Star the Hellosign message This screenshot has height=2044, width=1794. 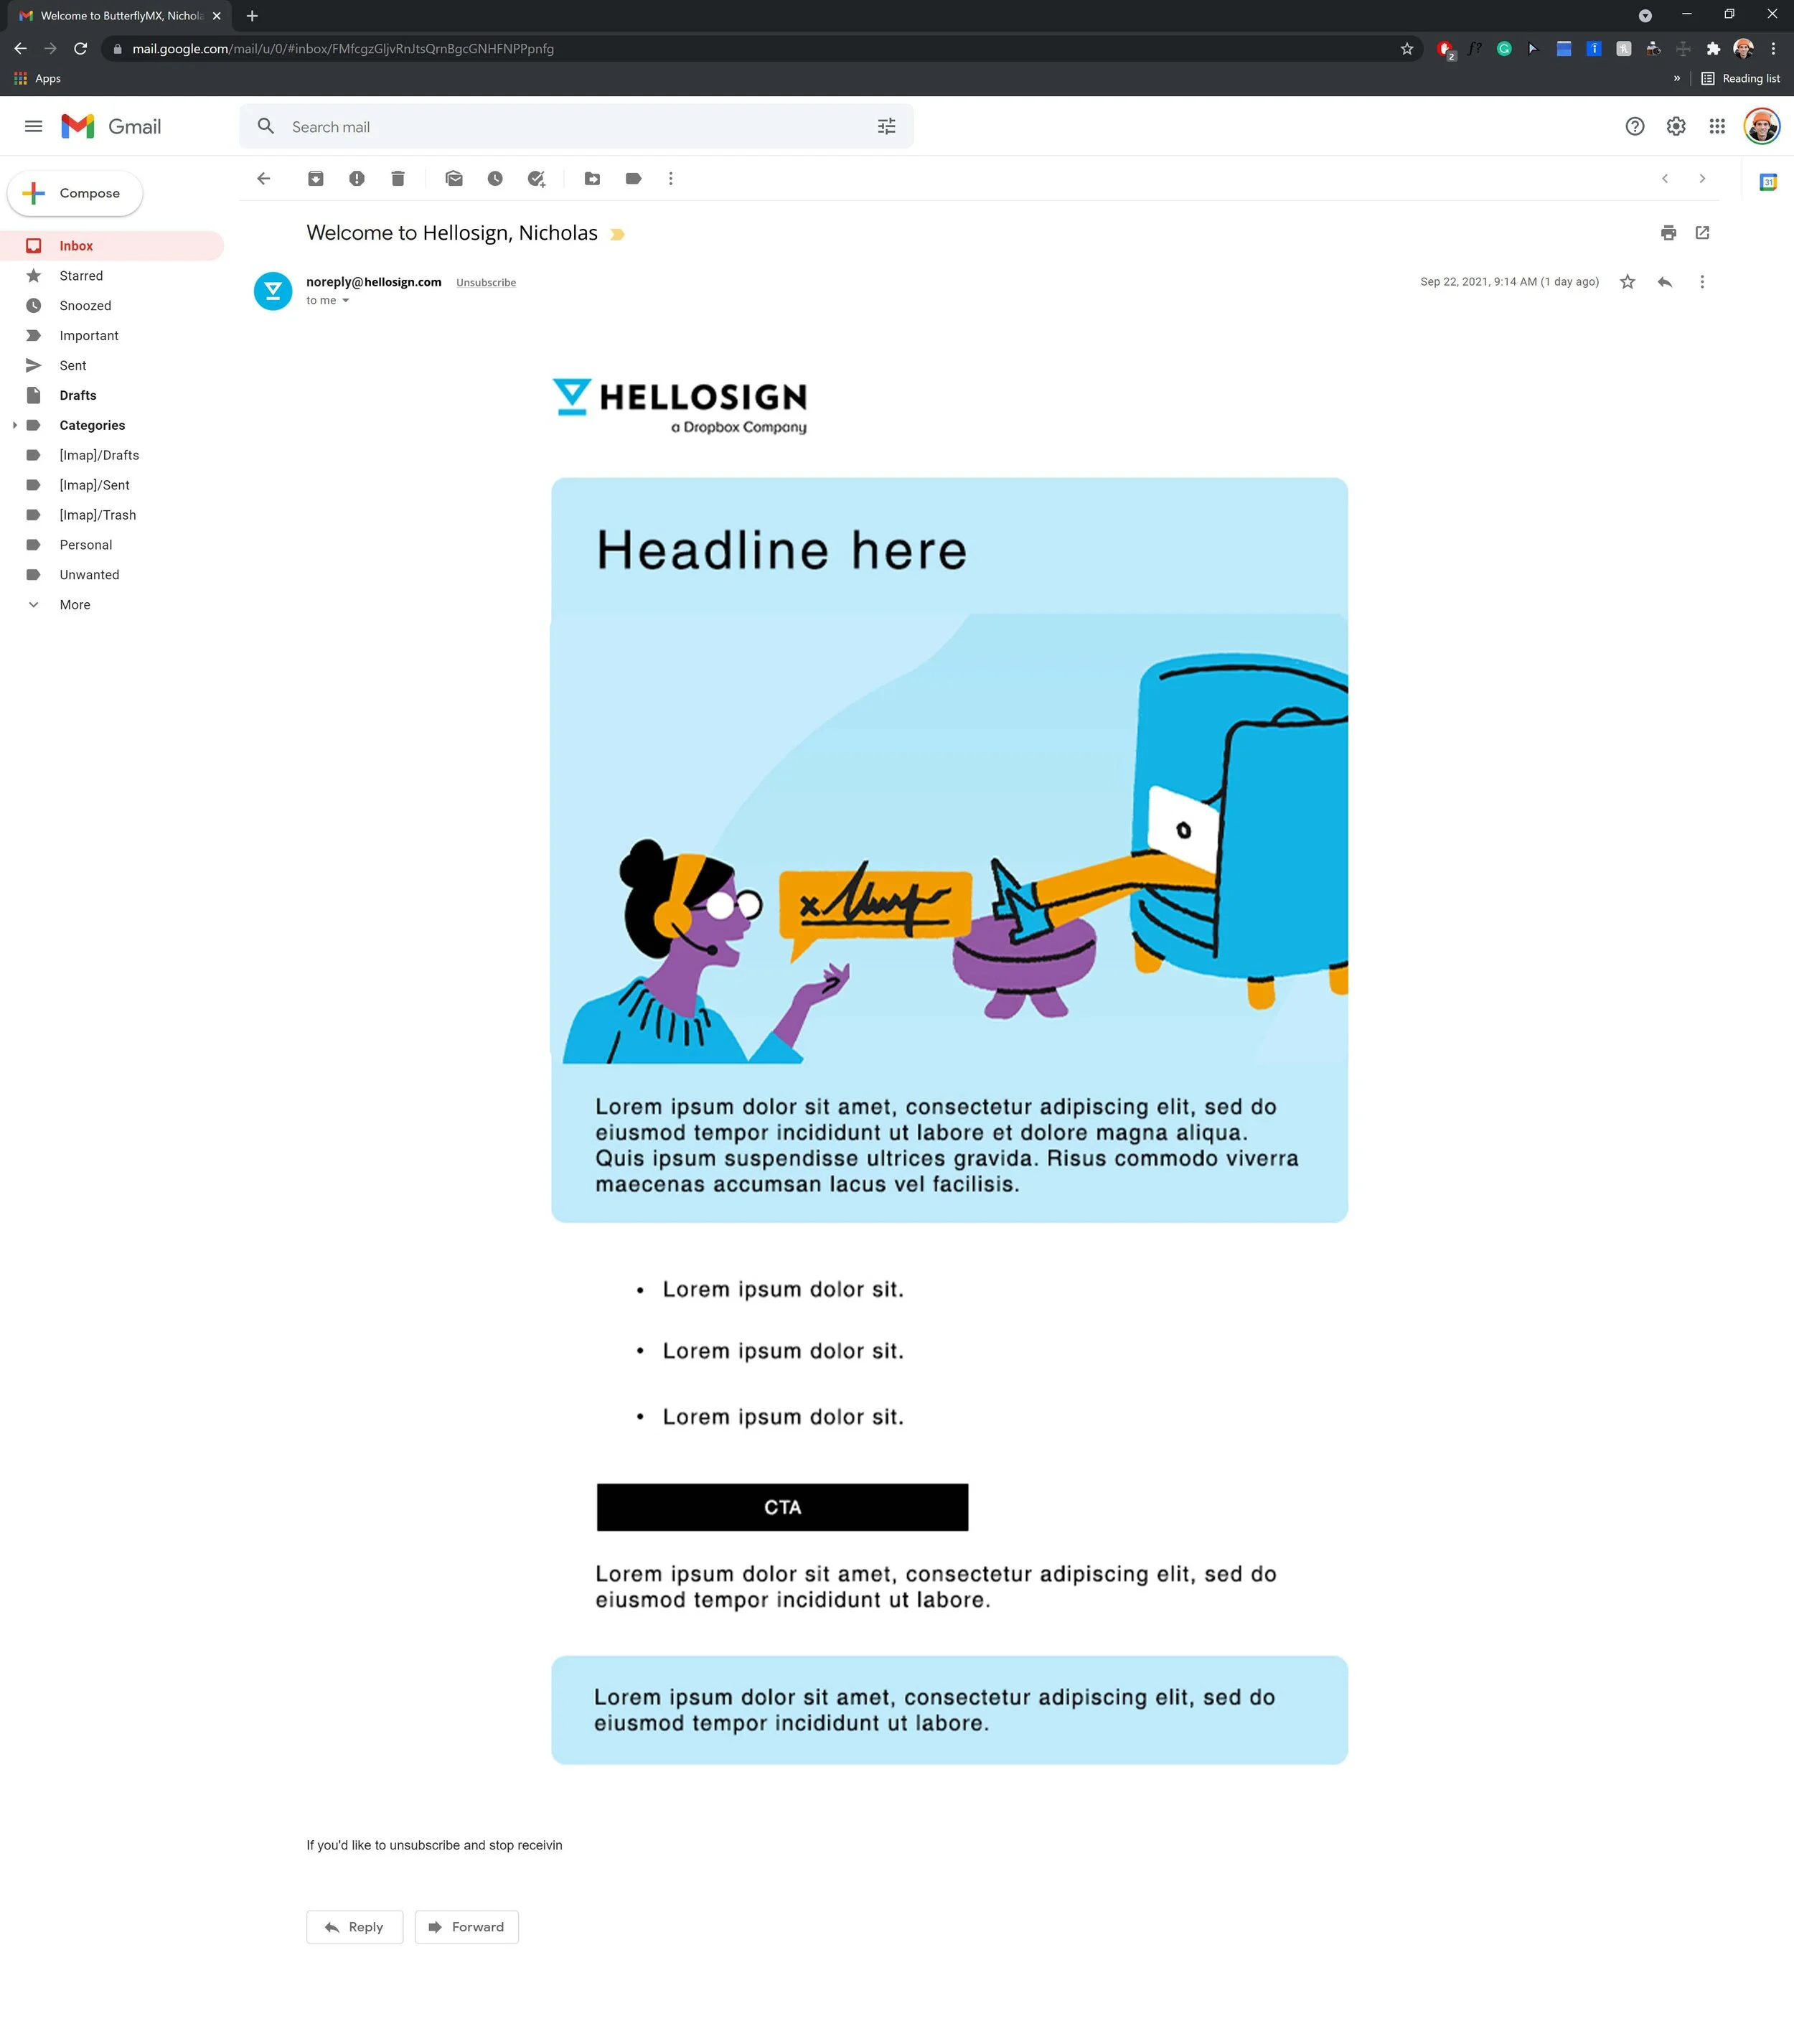tap(1626, 281)
